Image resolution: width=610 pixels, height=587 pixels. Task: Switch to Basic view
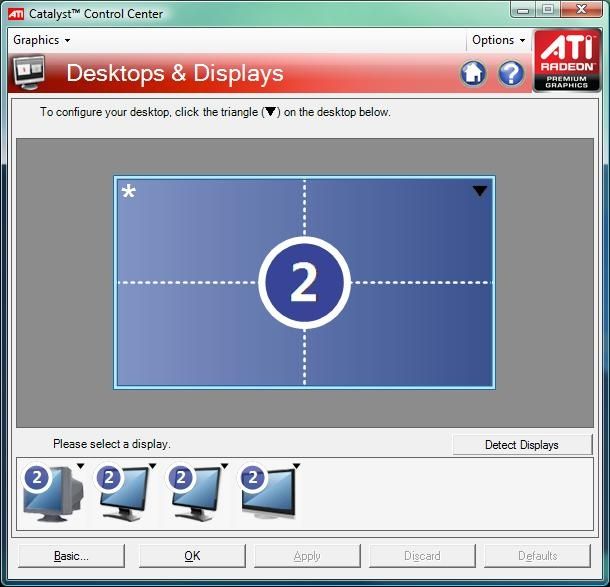pyautogui.click(x=71, y=556)
